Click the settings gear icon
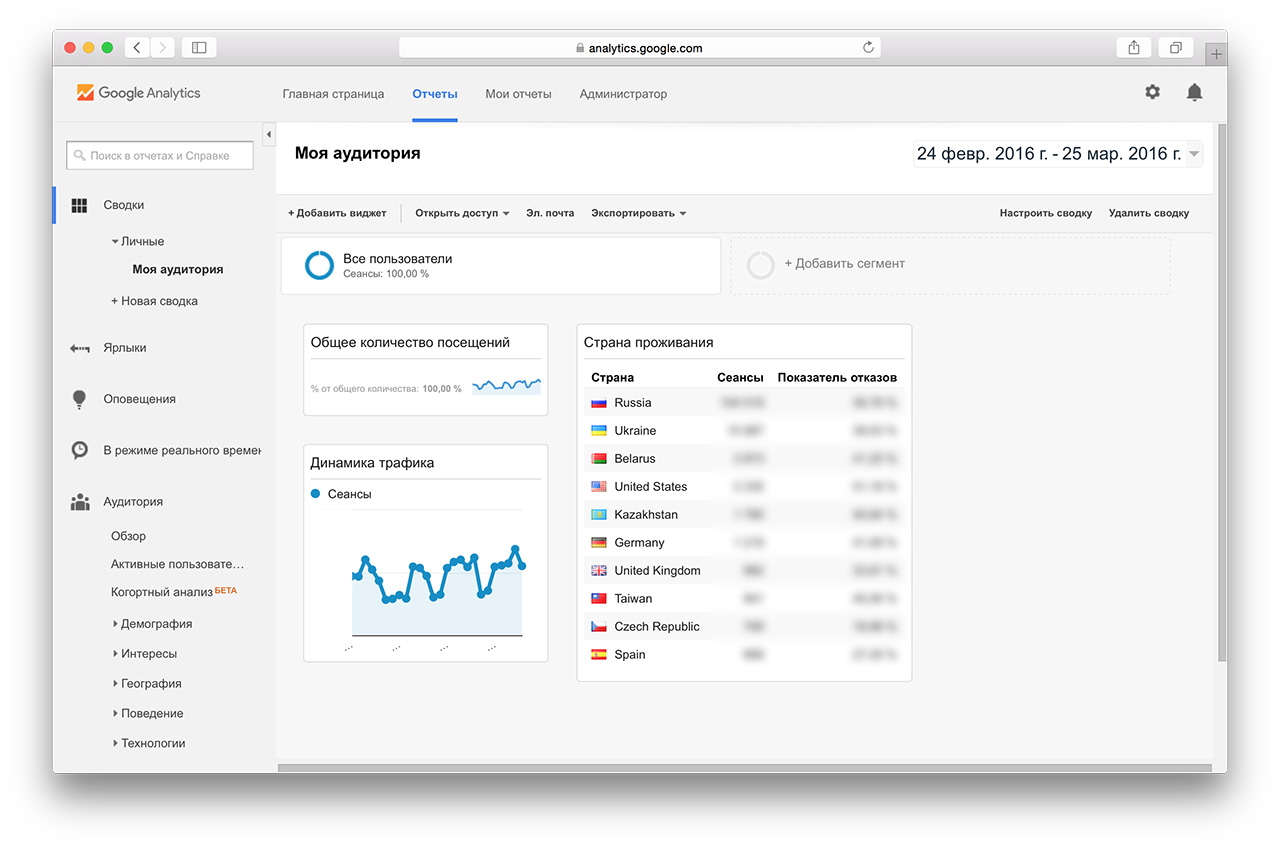Viewport: 1280px width, 848px height. [1153, 92]
